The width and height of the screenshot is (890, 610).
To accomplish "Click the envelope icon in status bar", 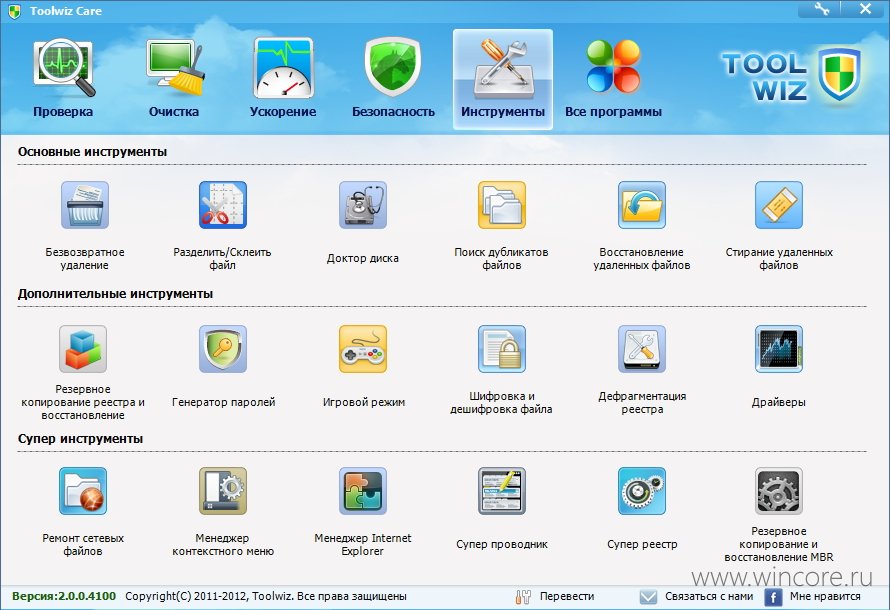I will (648, 597).
